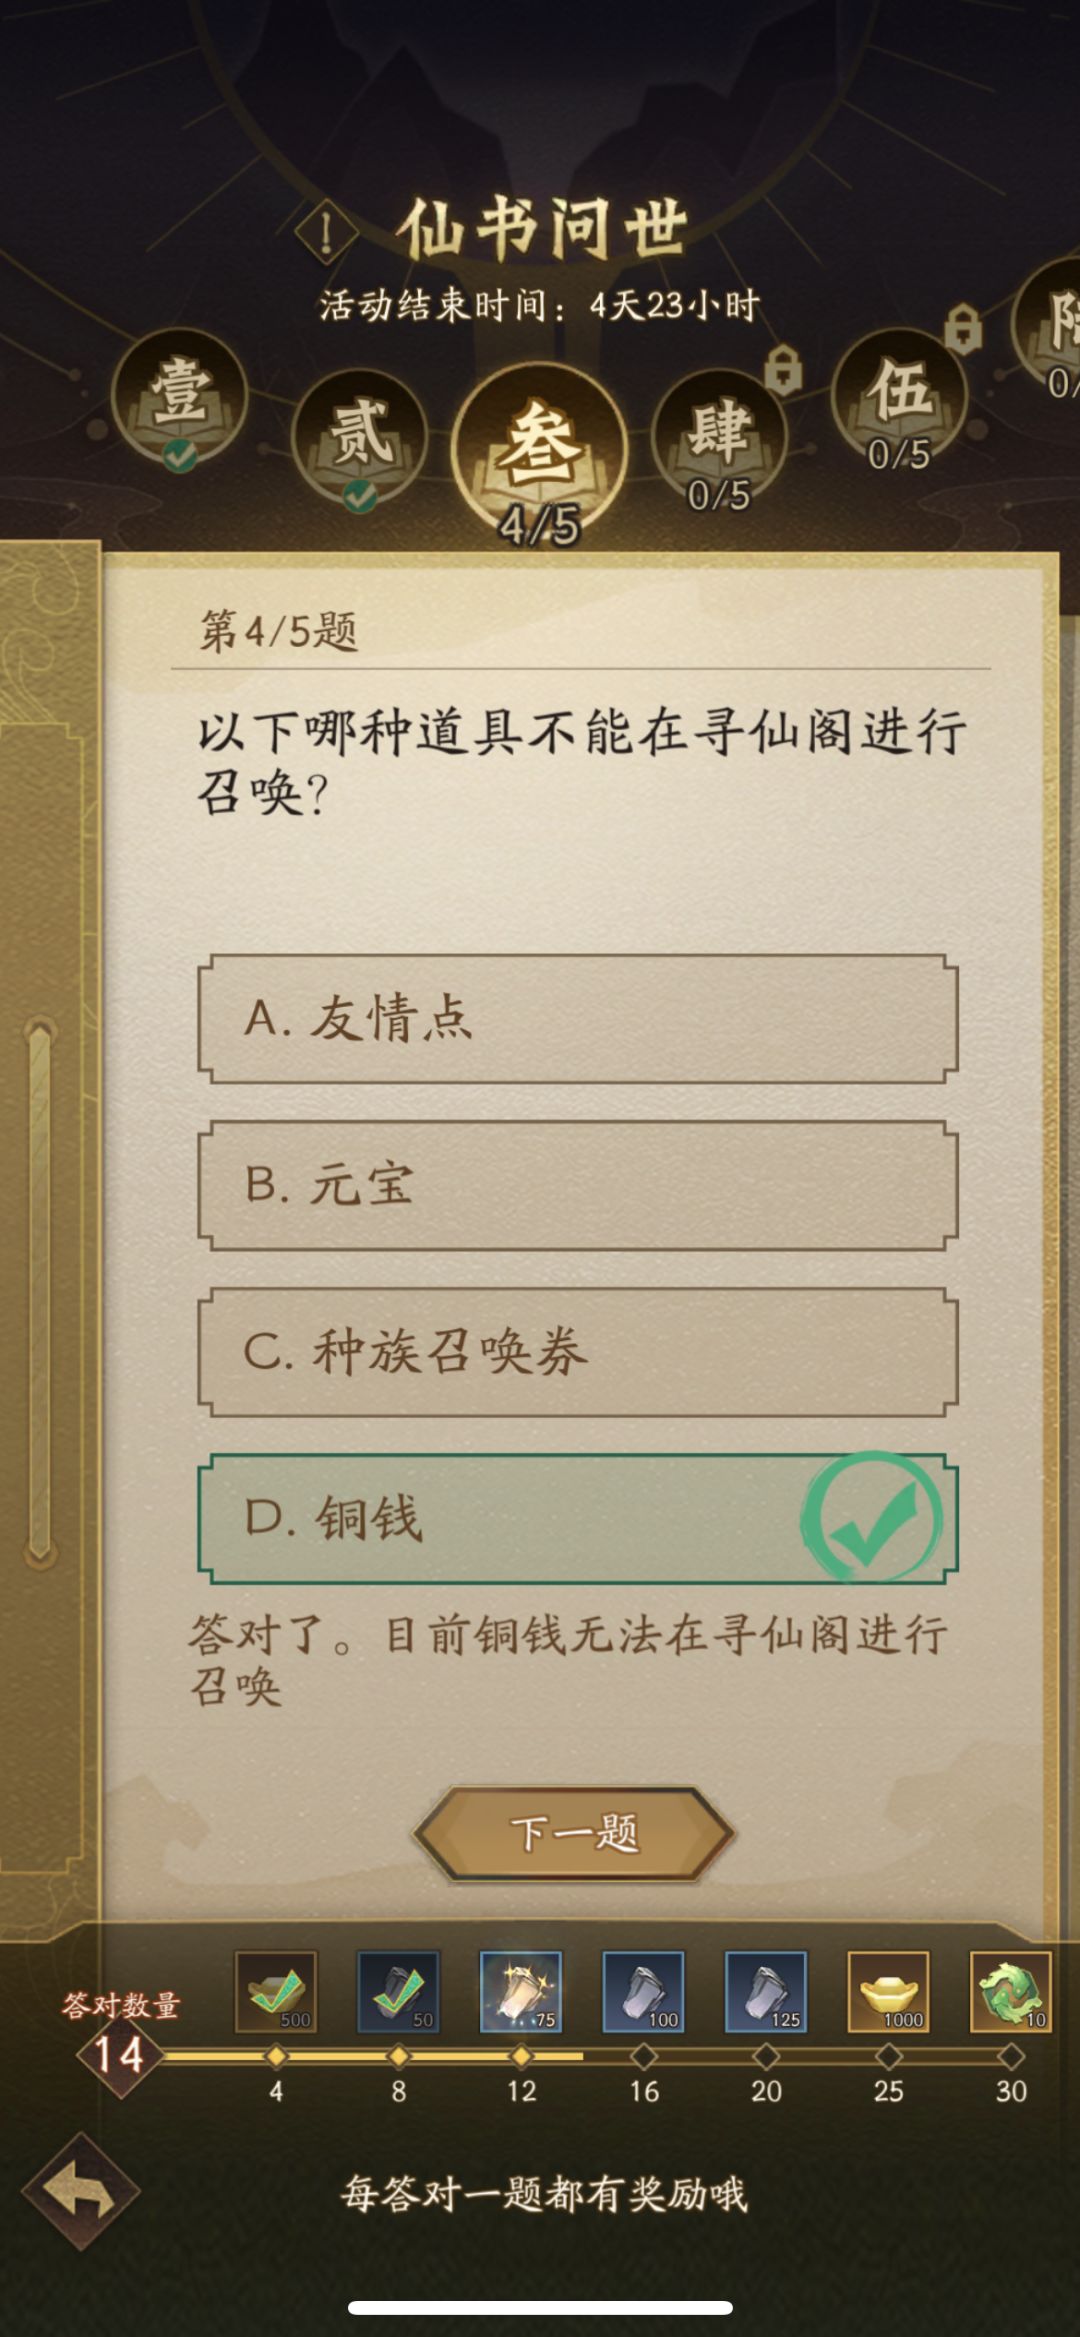The image size is (1080, 2337).
Task: Tap the 100 reward icon at milestone 16
Action: 643,1991
